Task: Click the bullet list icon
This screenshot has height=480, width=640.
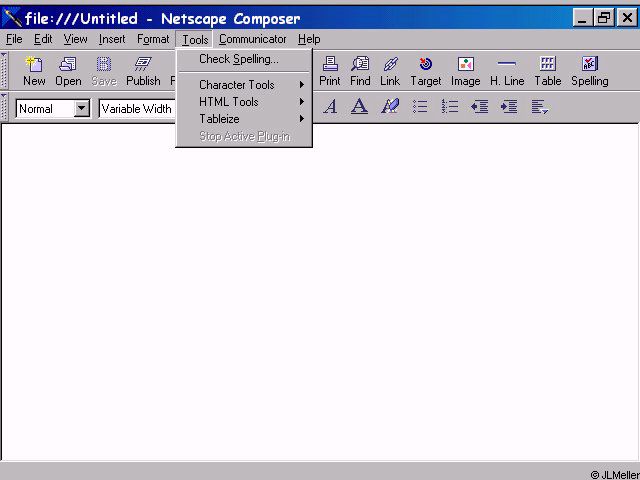Action: (420, 107)
